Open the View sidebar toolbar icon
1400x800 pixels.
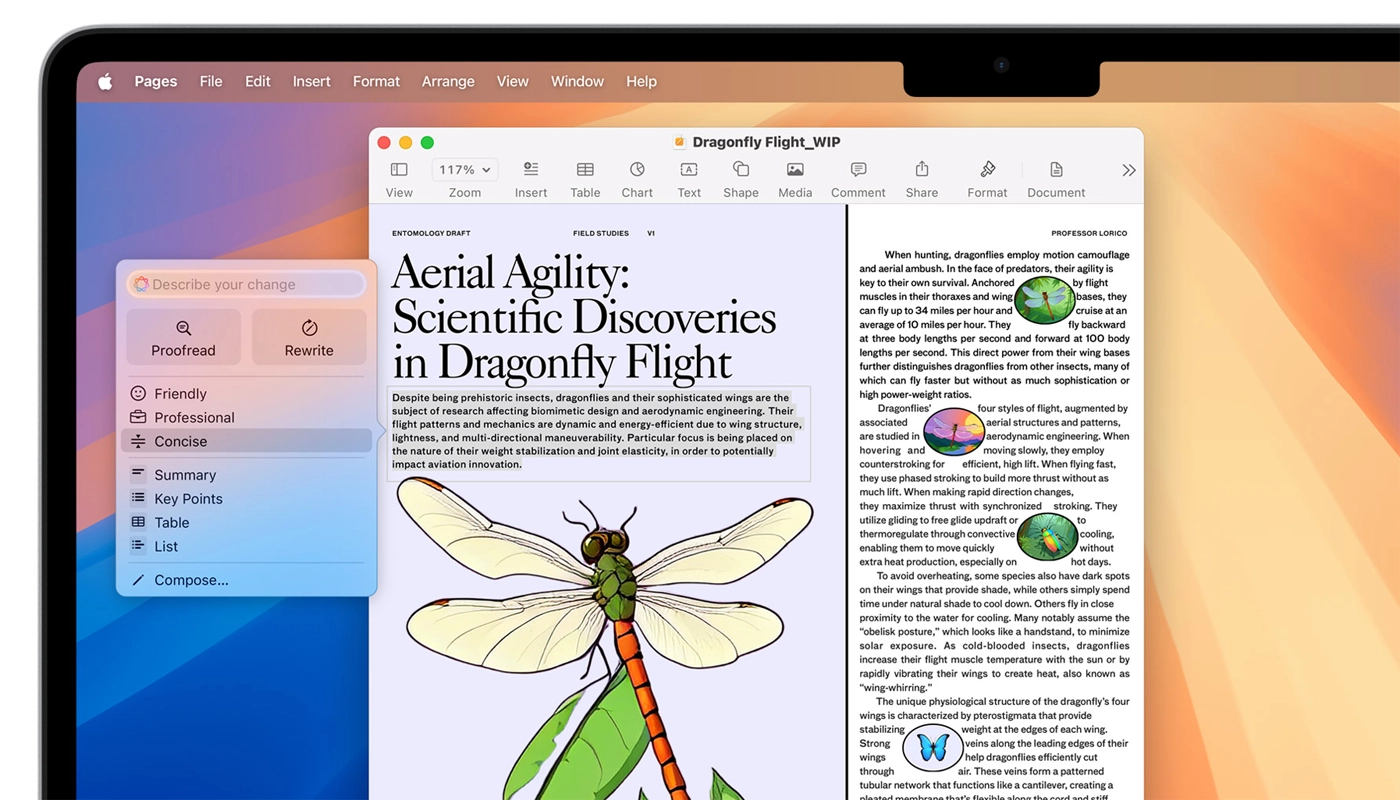[399, 170]
